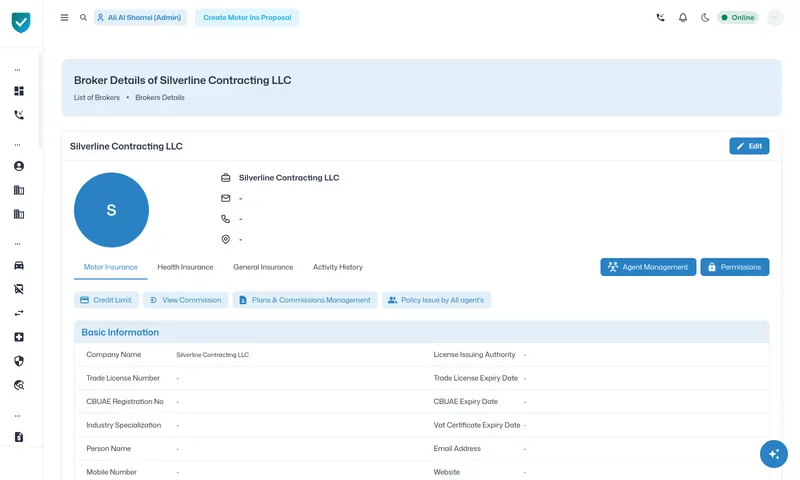
Task: Toggle the hamburger menu icon
Action: tap(64, 17)
